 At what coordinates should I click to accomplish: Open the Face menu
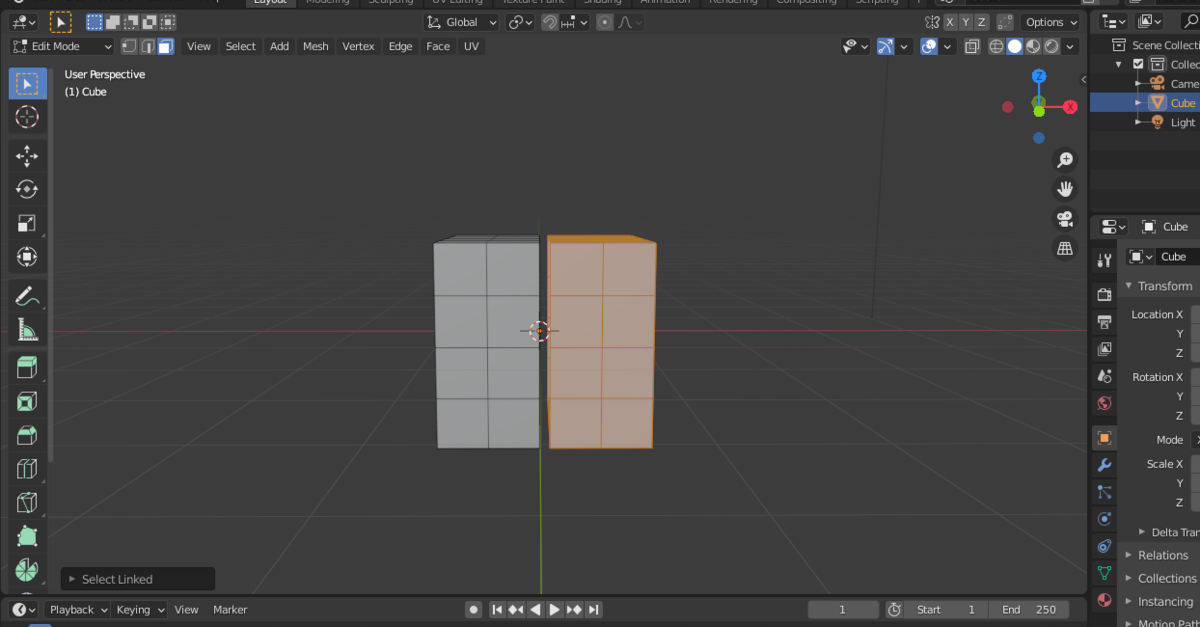pyautogui.click(x=438, y=46)
